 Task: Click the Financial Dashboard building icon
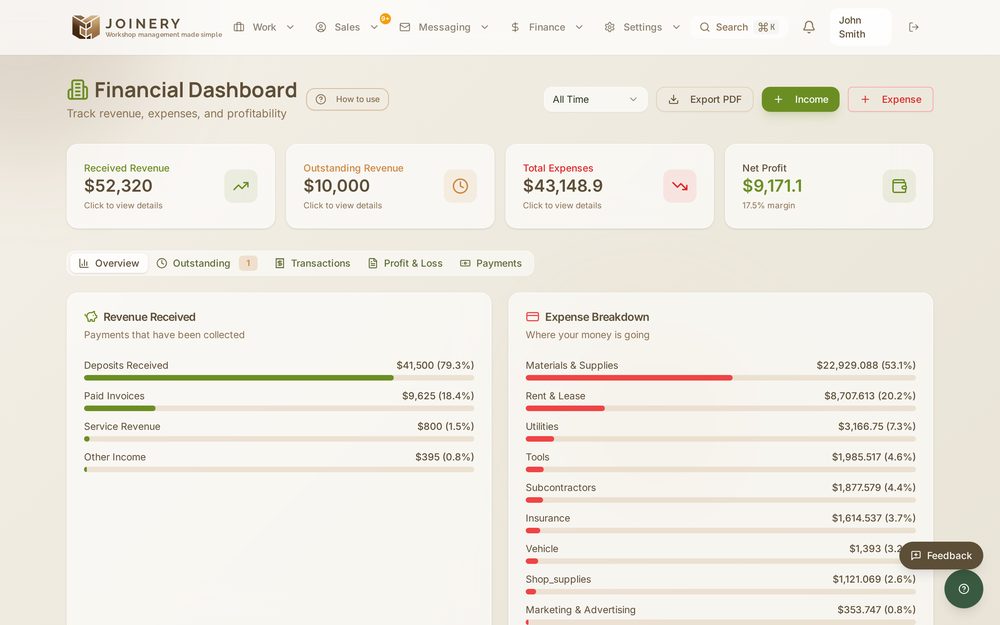pos(78,90)
